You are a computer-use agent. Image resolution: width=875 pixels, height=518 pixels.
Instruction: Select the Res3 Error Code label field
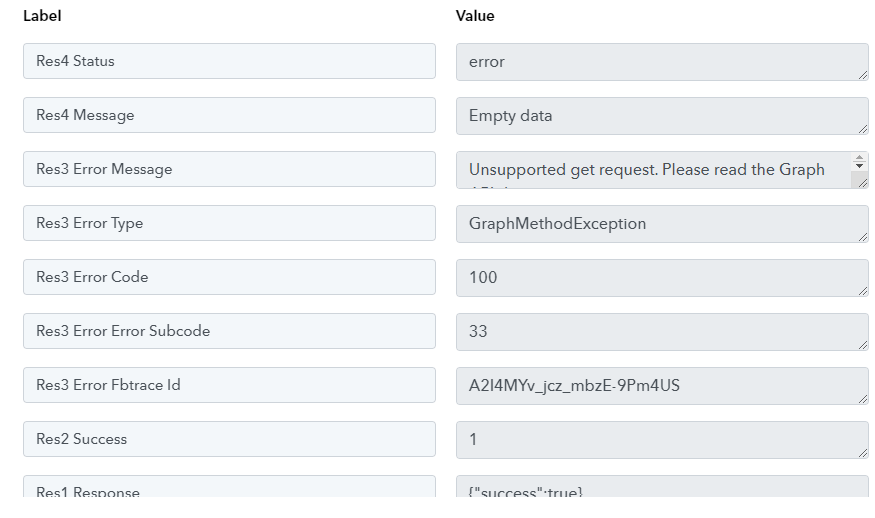(x=229, y=277)
